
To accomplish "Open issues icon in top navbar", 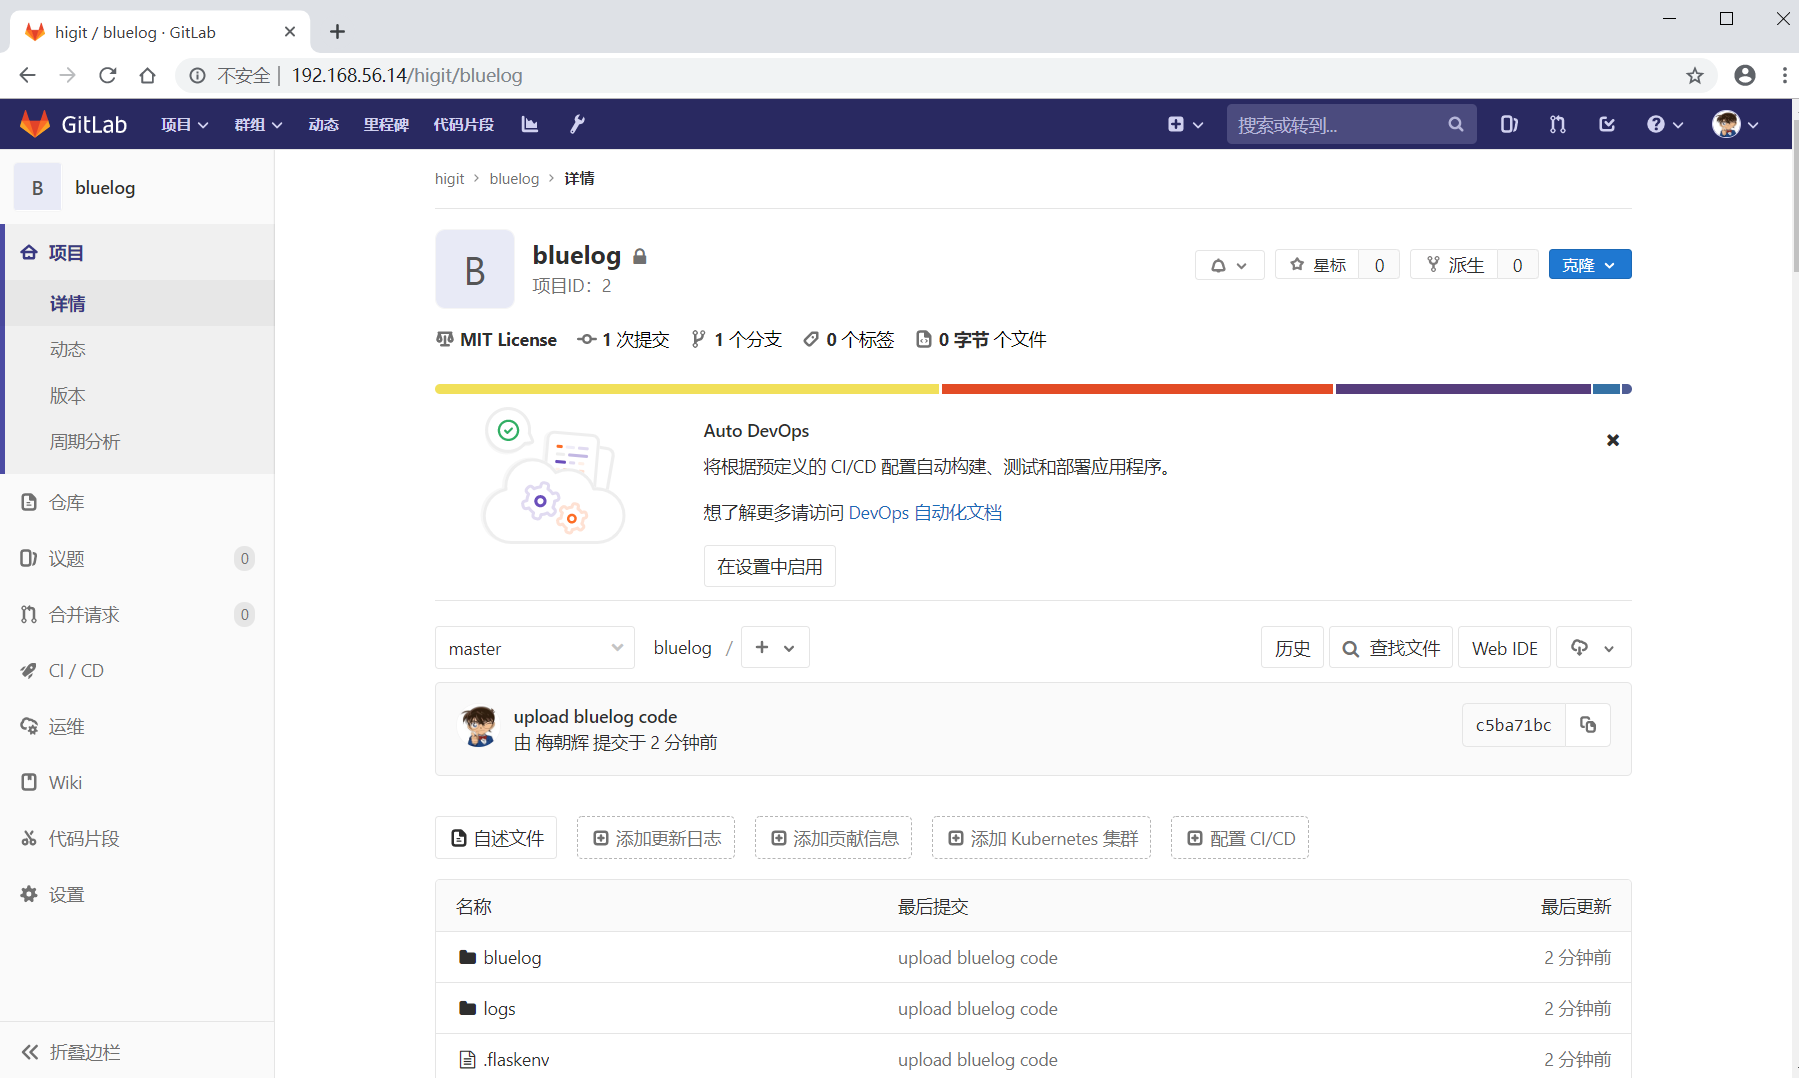I will tap(1509, 124).
